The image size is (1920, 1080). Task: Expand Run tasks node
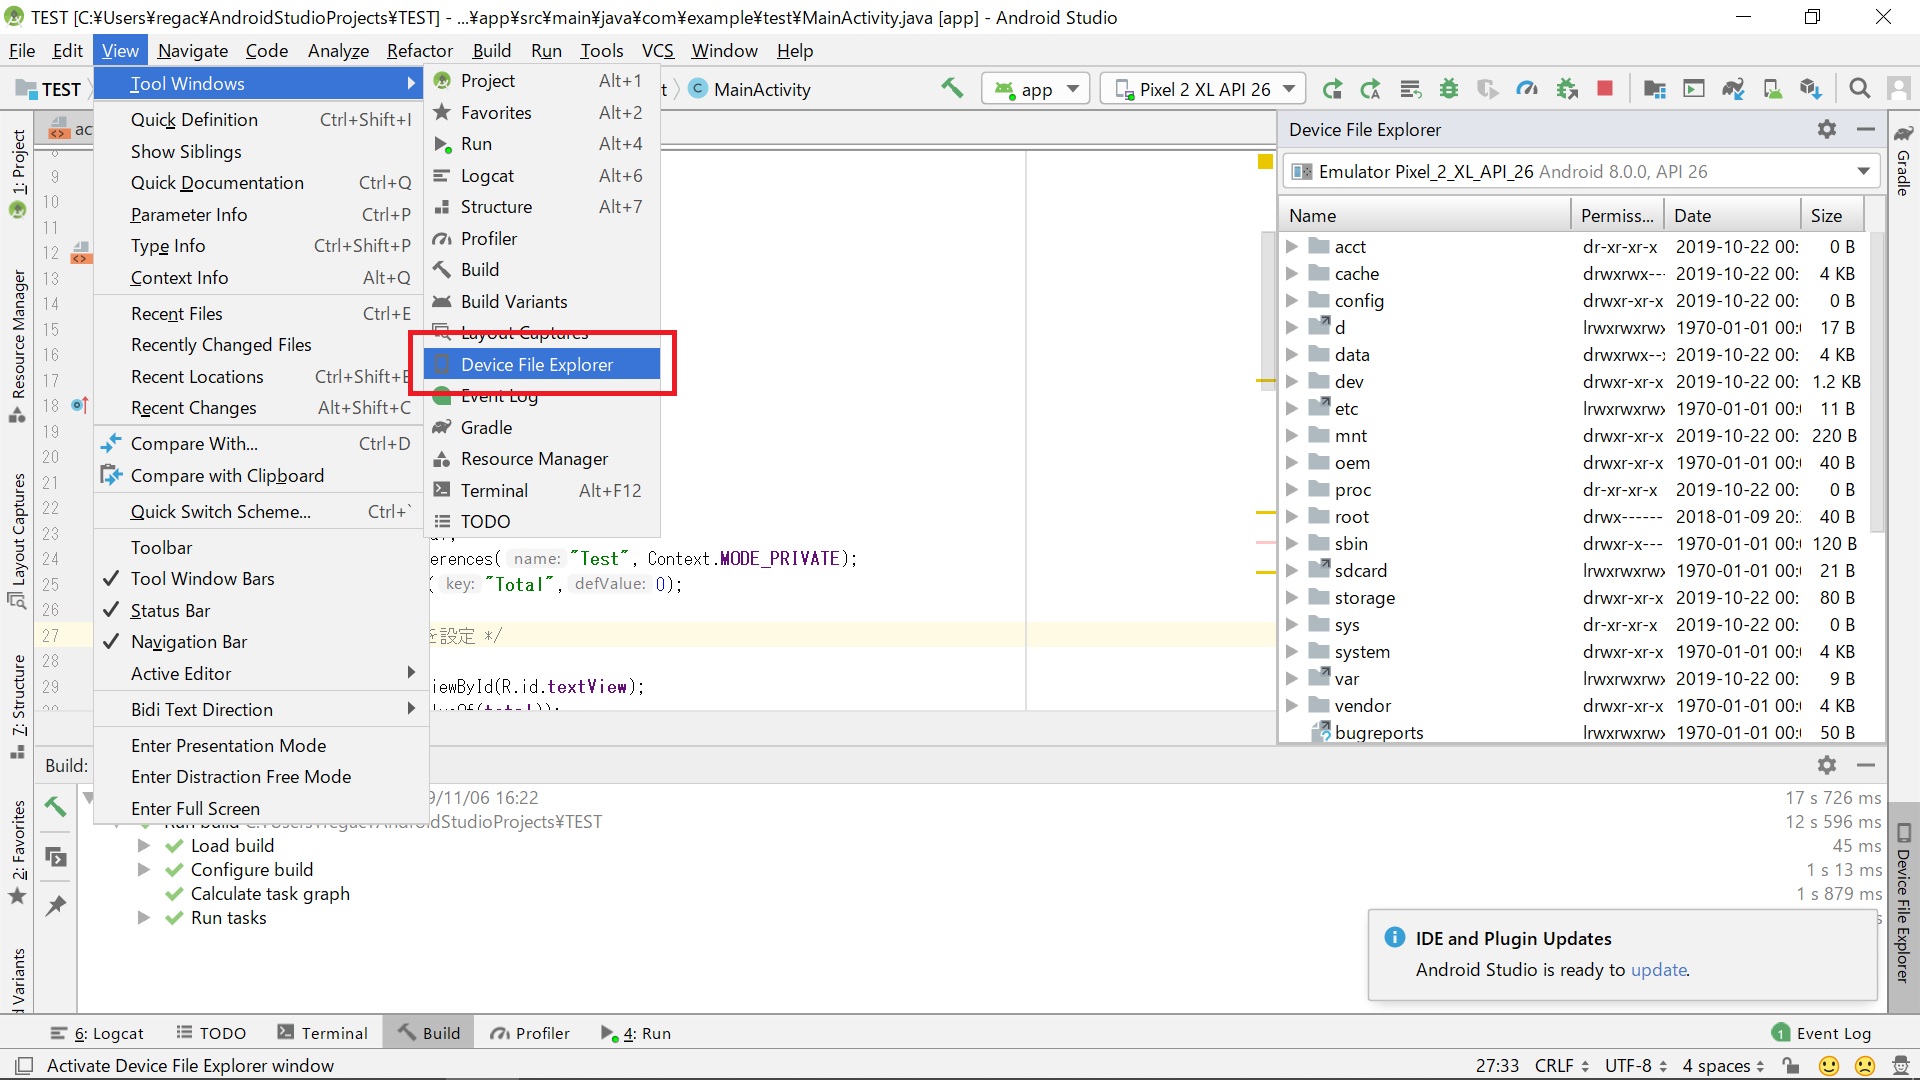point(144,918)
